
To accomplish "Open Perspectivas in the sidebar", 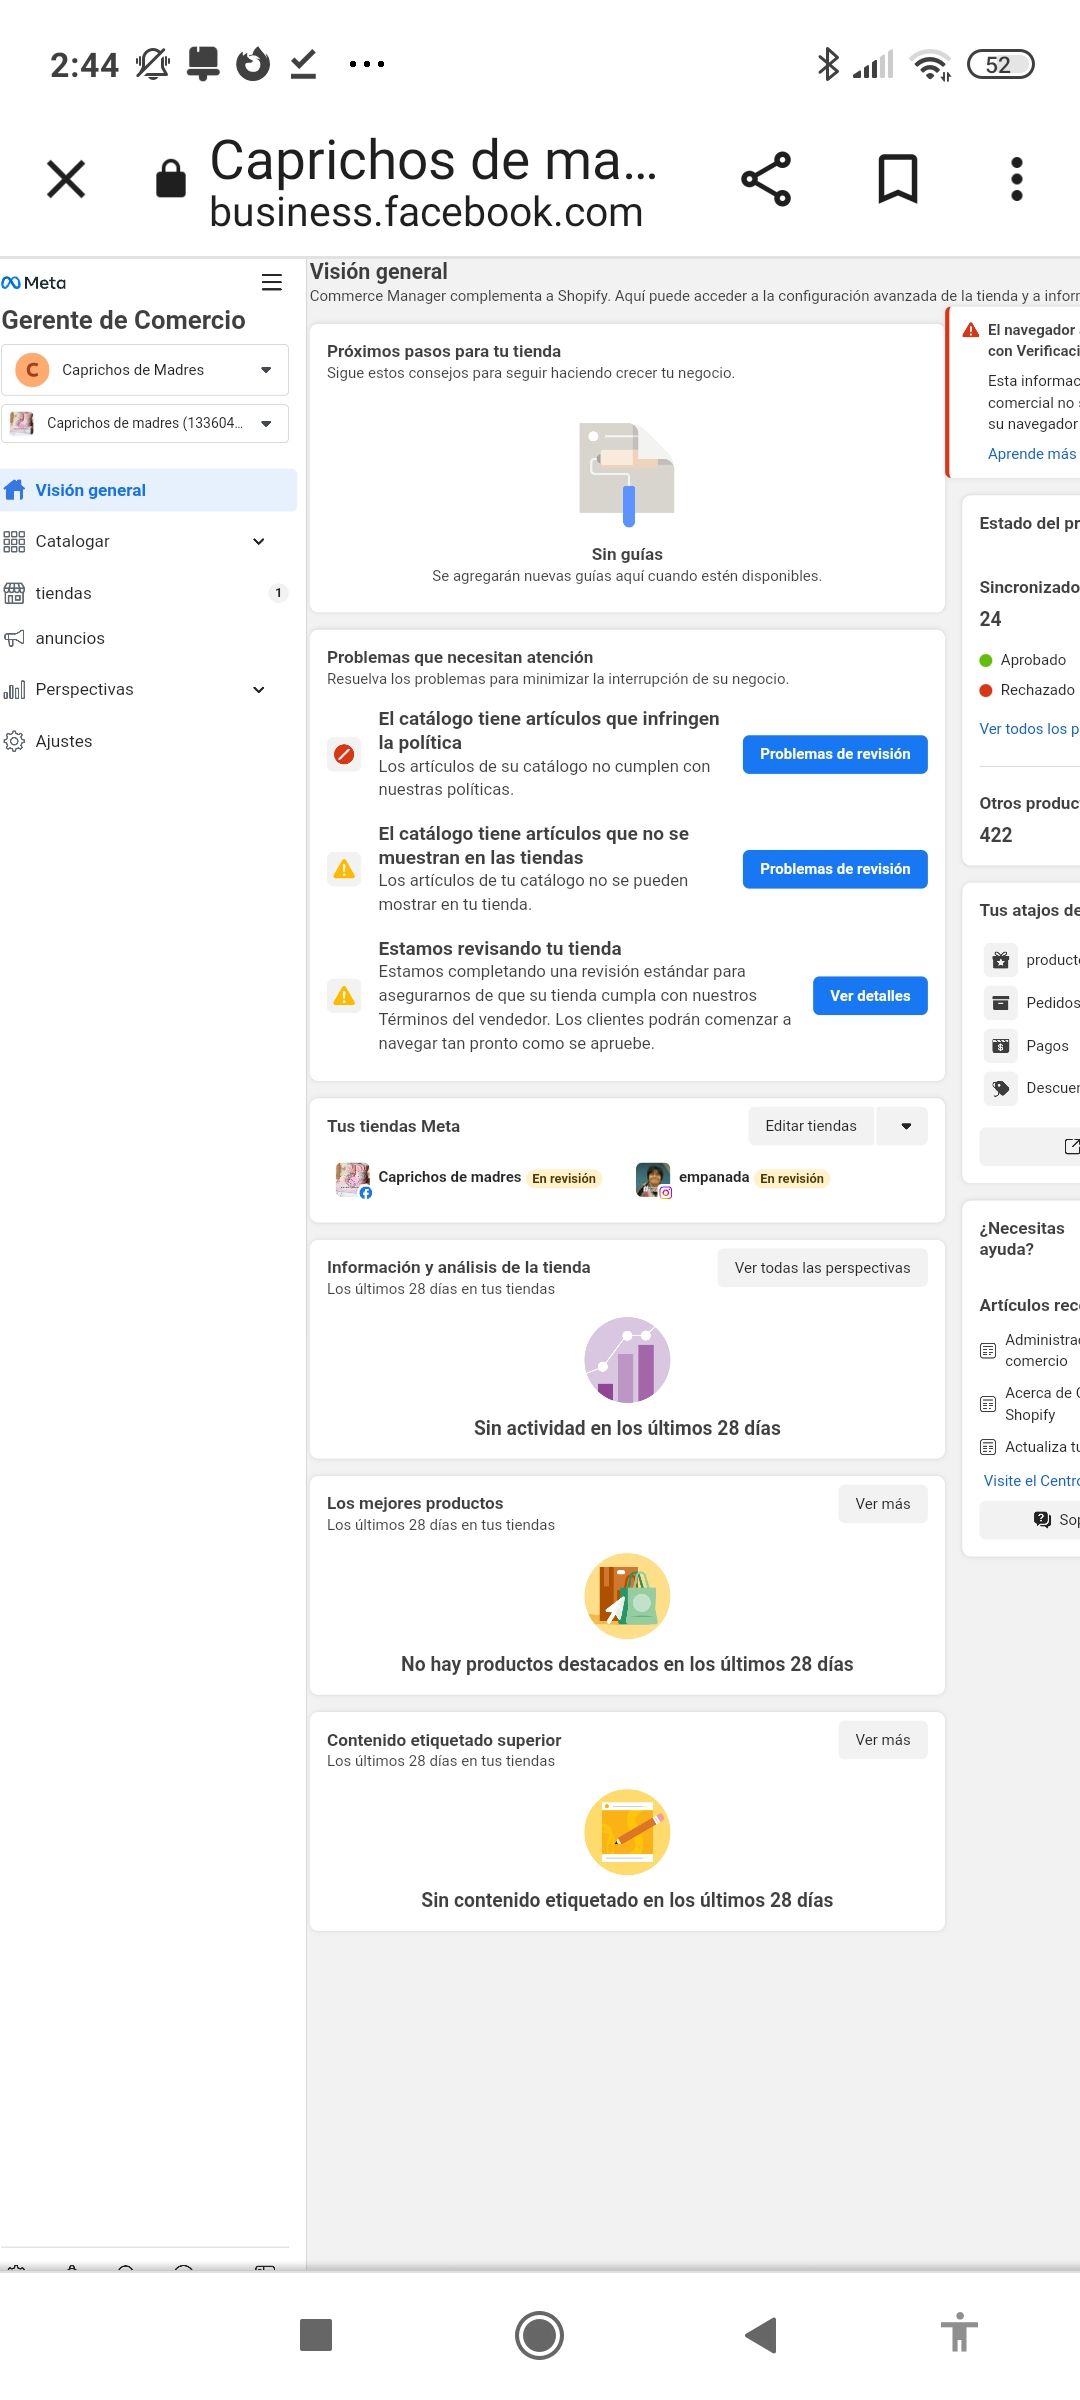I will click(84, 689).
